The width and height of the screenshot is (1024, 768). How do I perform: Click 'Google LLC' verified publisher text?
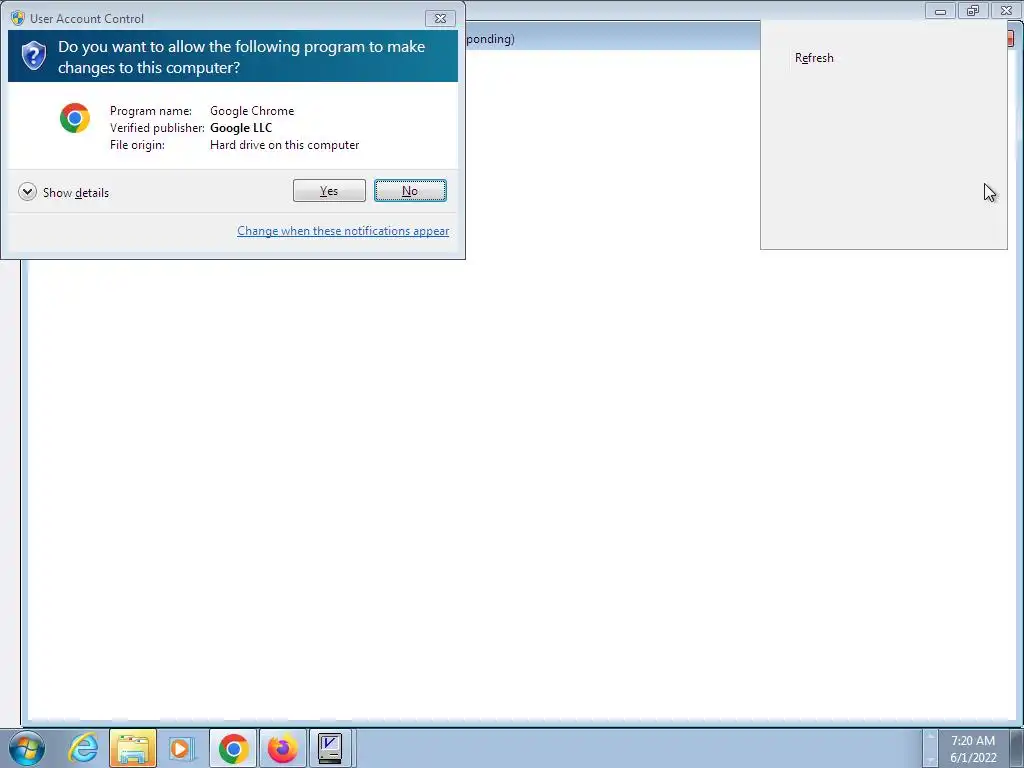241,128
